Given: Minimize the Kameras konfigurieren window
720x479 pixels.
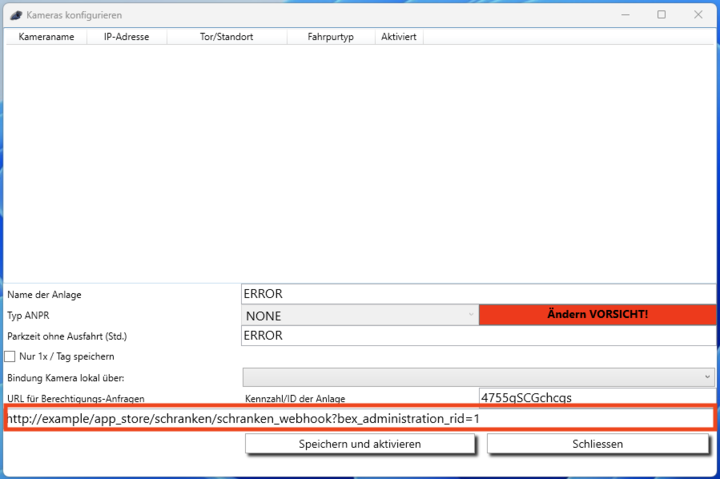Looking at the screenshot, I should pos(625,15).
